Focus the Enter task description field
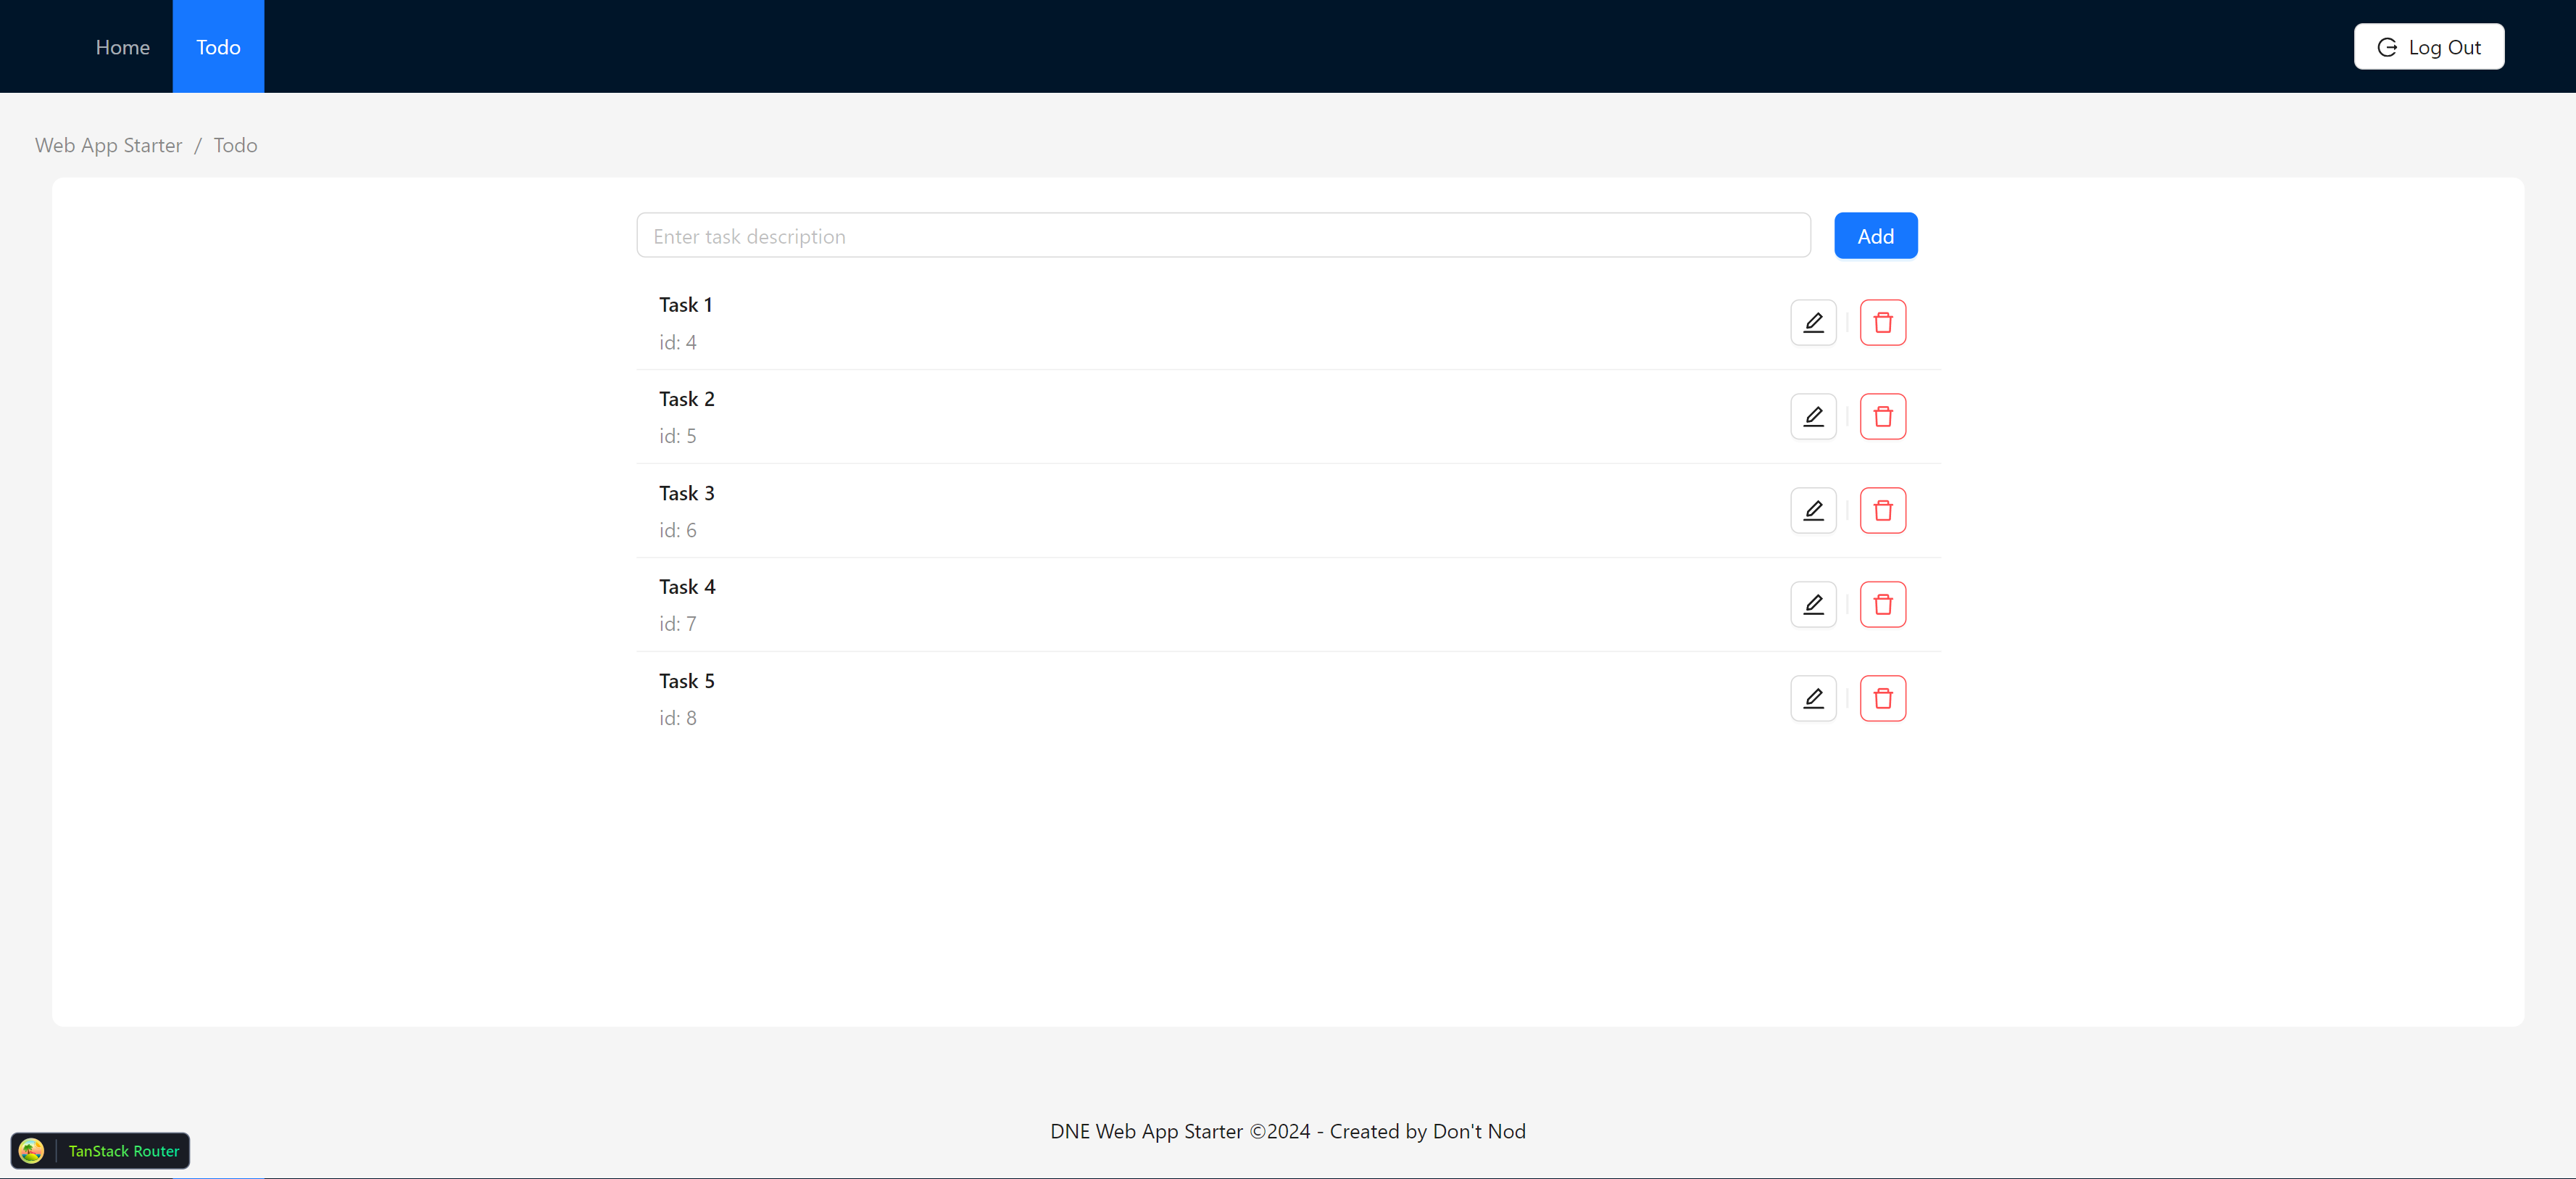 click(1222, 236)
